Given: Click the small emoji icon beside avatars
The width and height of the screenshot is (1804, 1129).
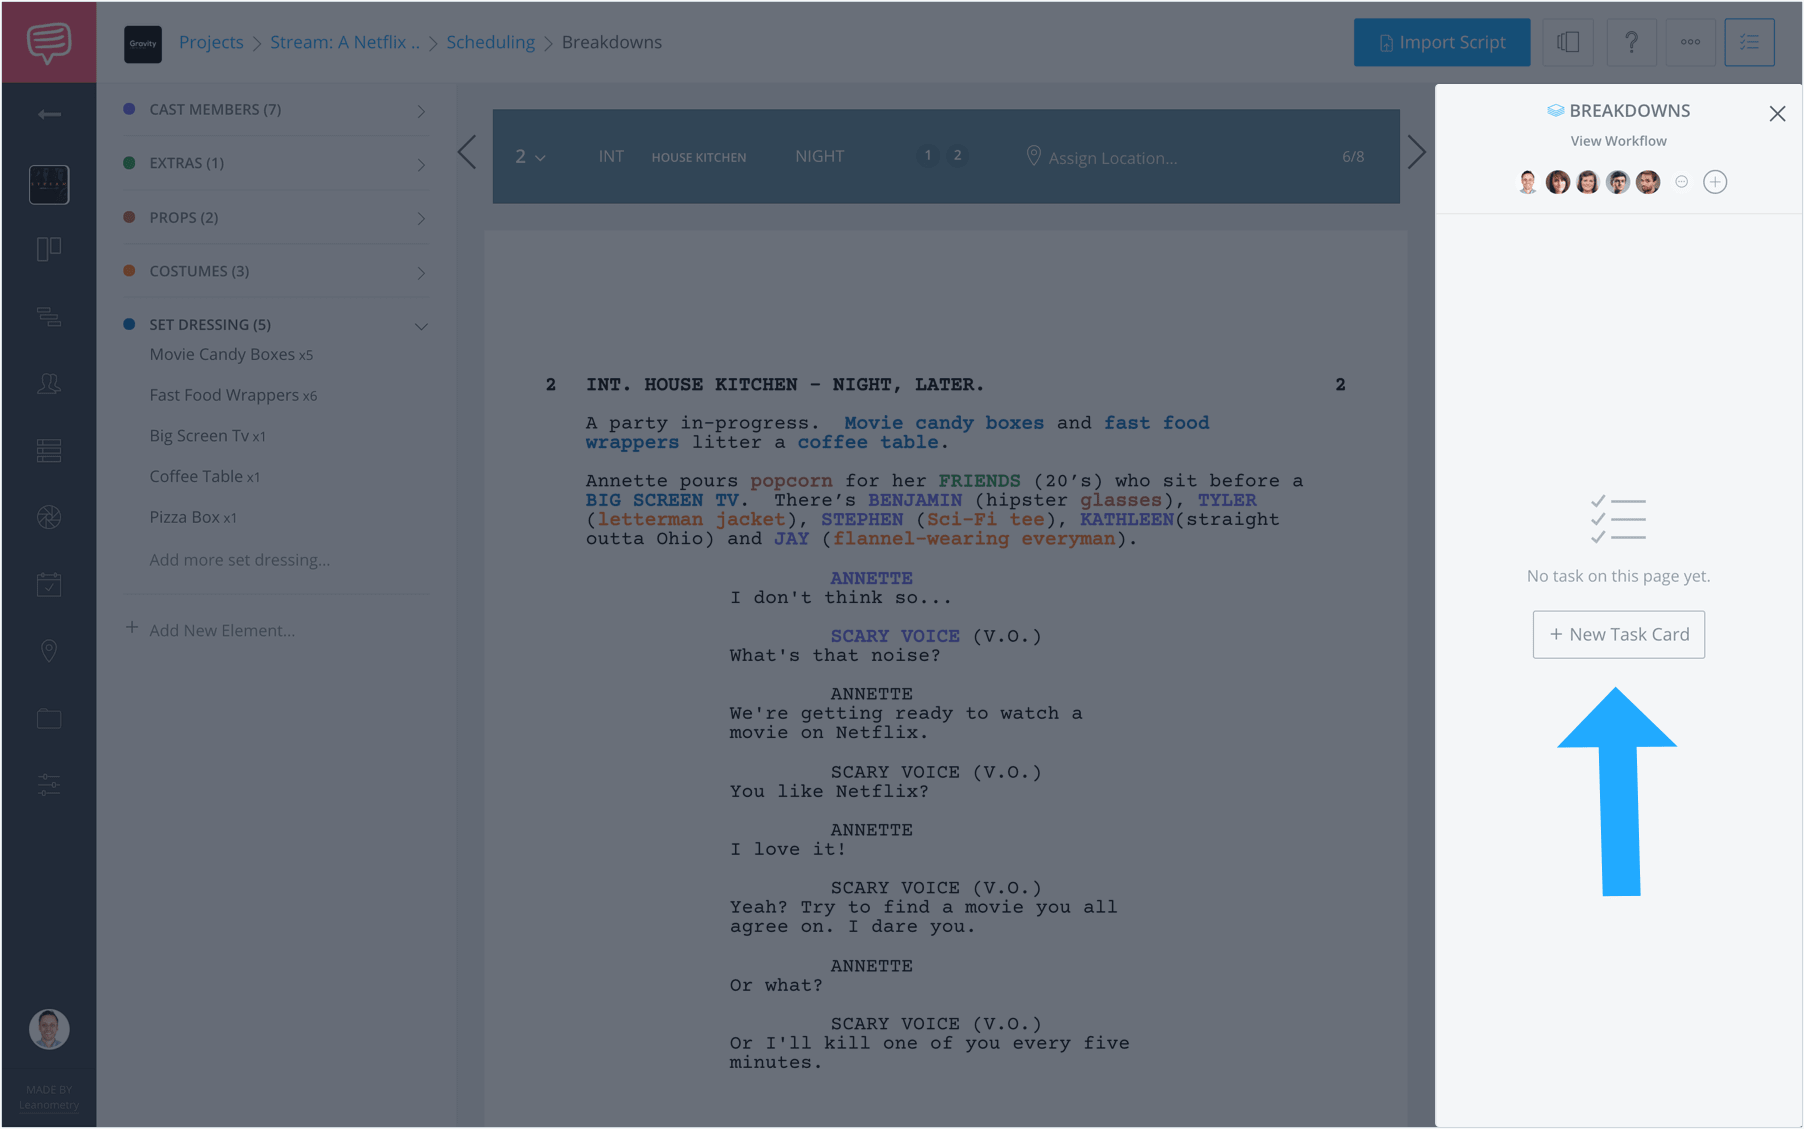Looking at the screenshot, I should [x=1682, y=182].
